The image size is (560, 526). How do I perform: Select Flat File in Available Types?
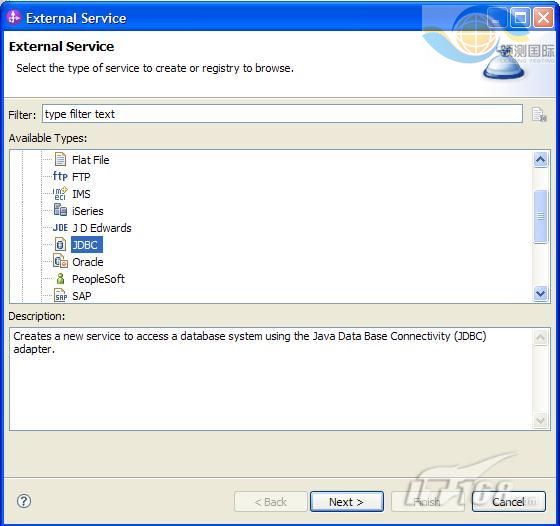pos(91,160)
